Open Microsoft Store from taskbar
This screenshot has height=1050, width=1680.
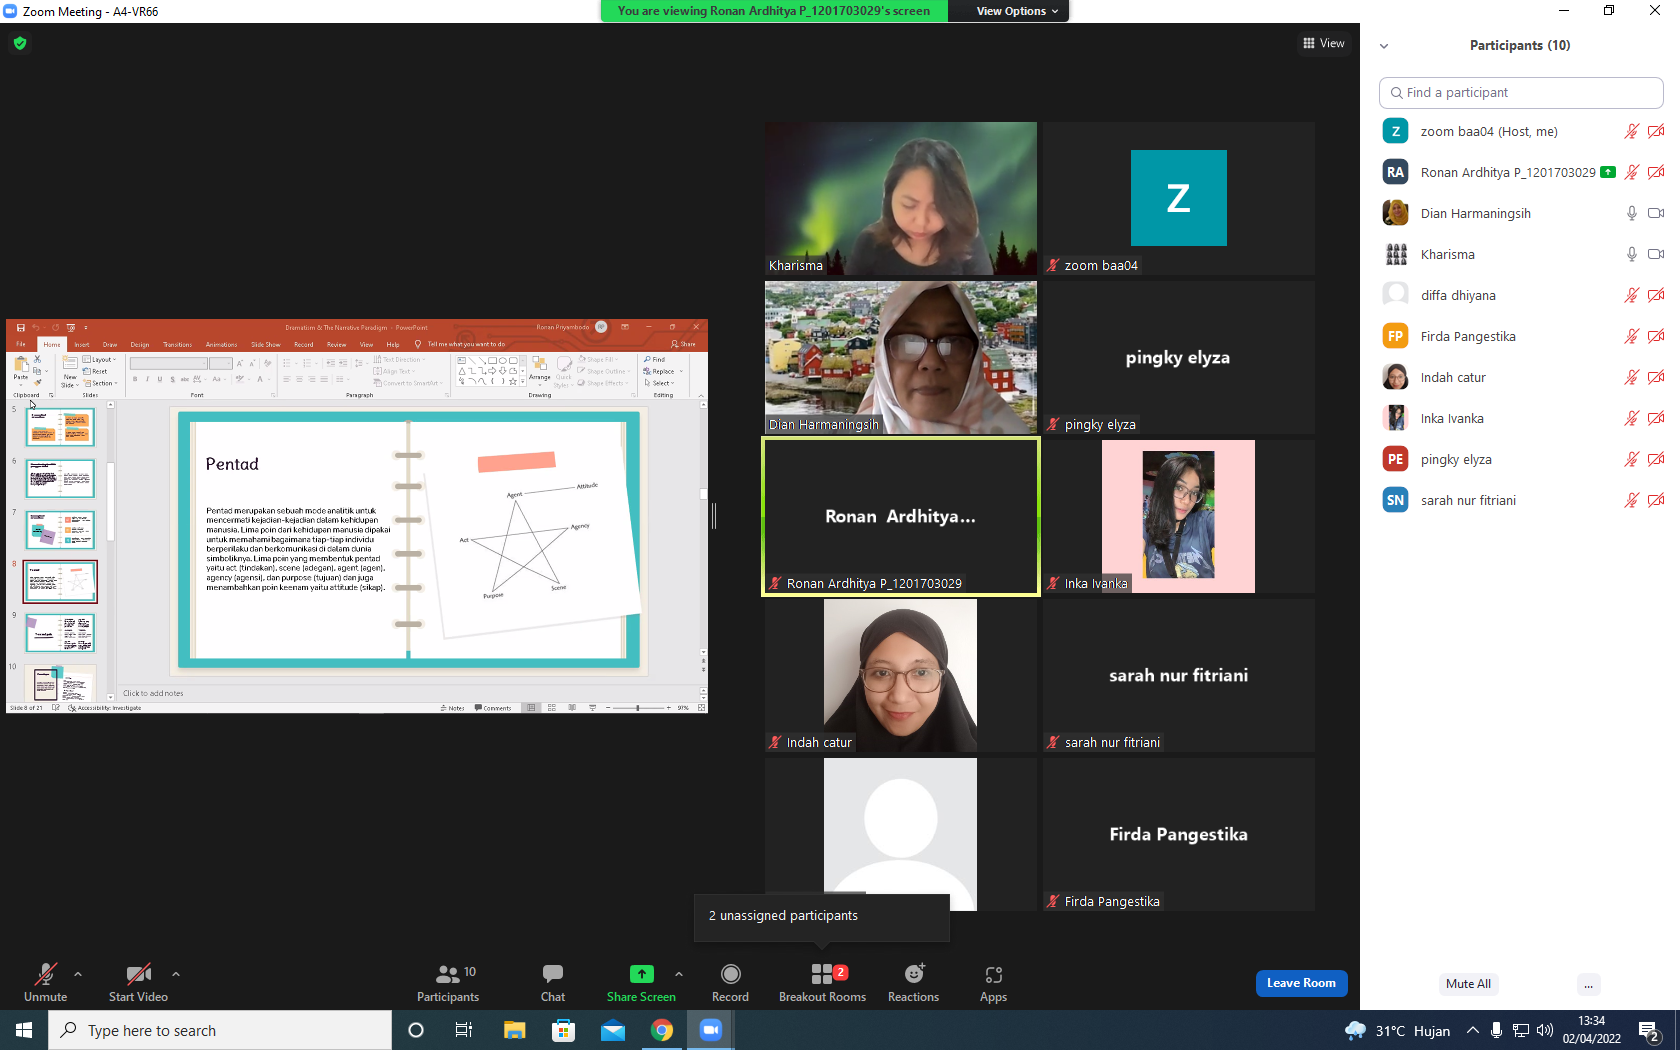[563, 1030]
